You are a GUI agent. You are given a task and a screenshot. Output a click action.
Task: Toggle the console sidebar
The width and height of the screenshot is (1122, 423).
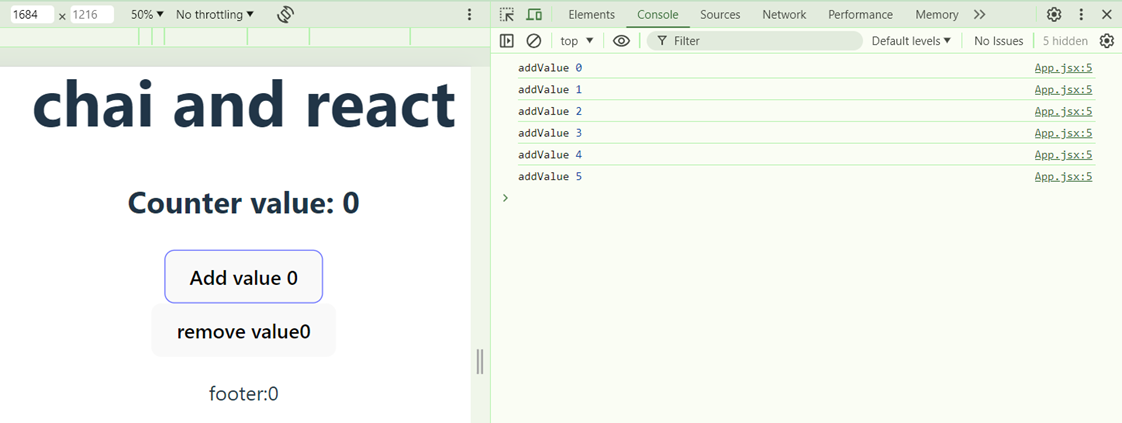[507, 41]
